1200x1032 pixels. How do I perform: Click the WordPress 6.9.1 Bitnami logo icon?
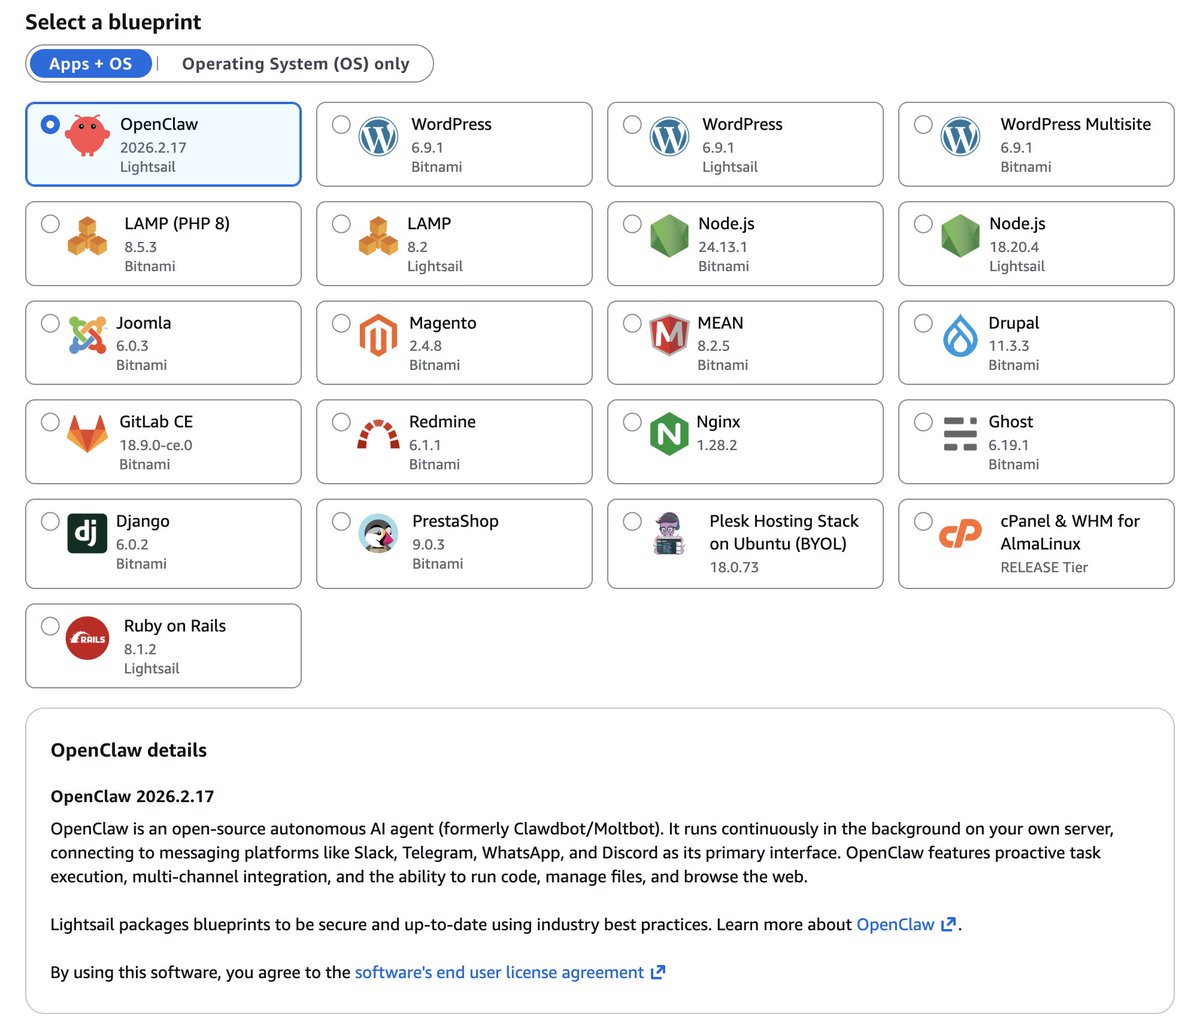pyautogui.click(x=378, y=137)
